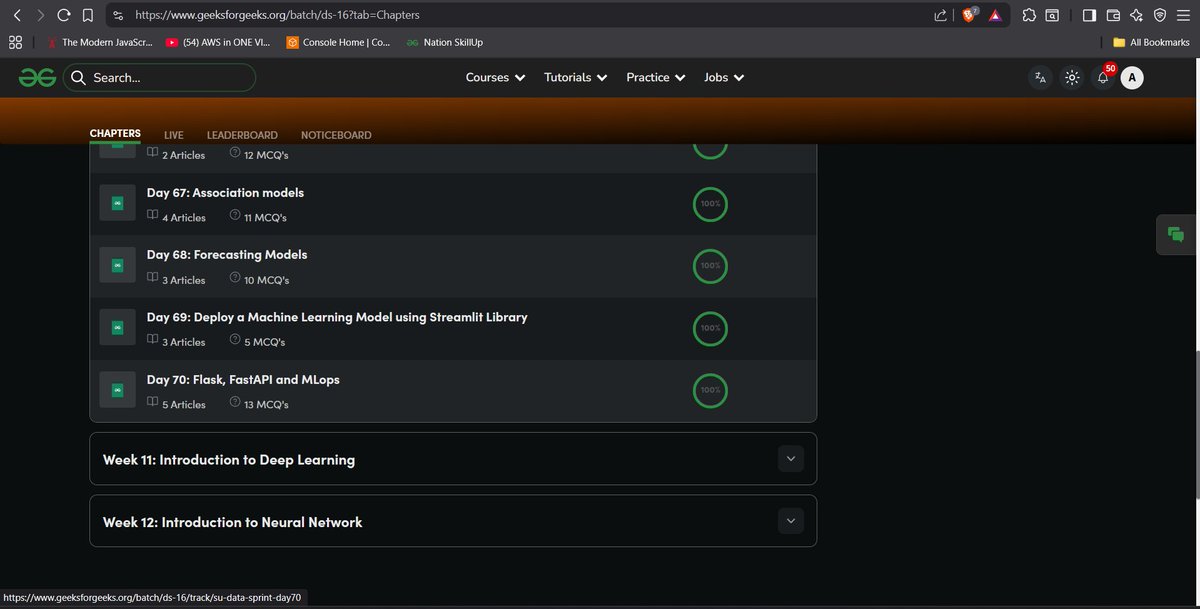Expand Week 12 chevron
The width and height of the screenshot is (1200, 609).
pos(791,521)
